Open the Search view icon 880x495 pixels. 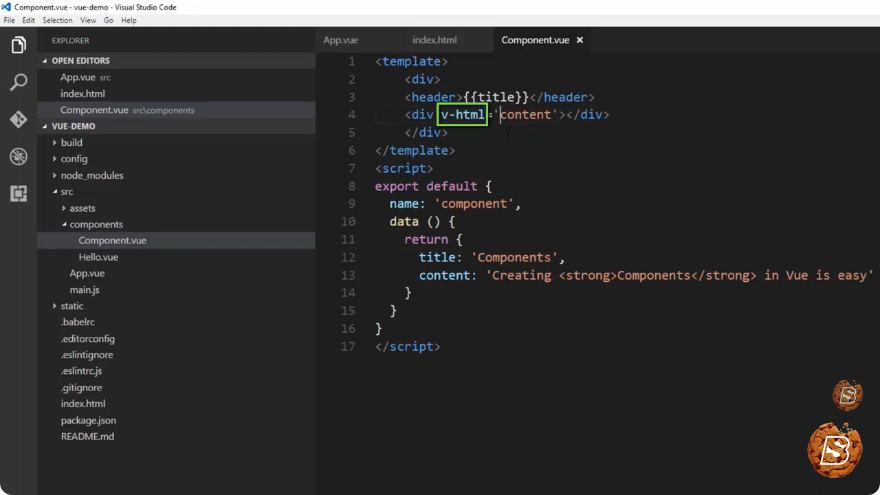[x=18, y=82]
